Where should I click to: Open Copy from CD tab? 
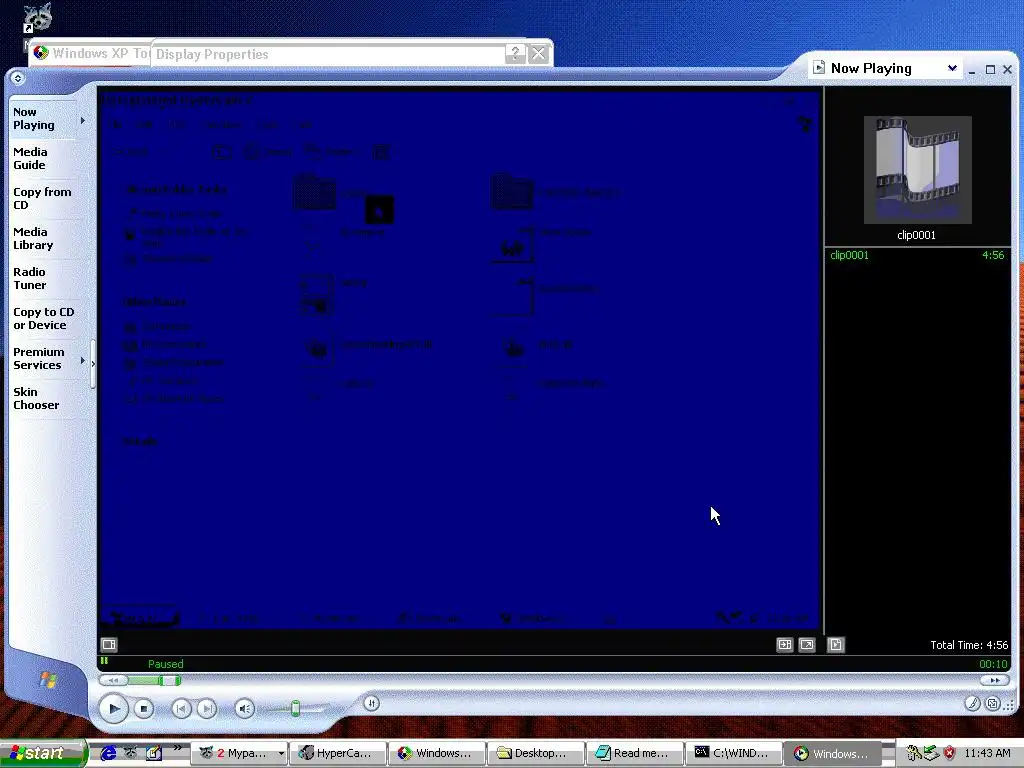[43, 199]
